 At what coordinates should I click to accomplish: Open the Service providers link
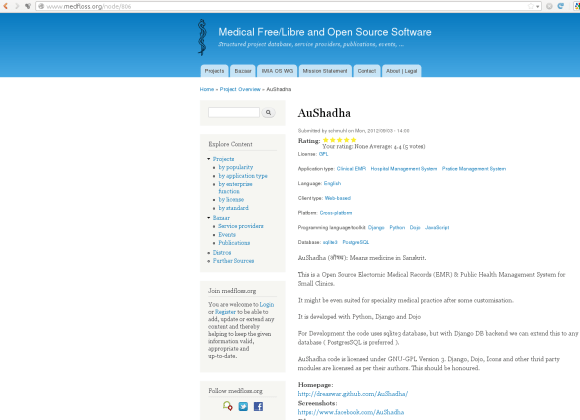click(x=241, y=226)
